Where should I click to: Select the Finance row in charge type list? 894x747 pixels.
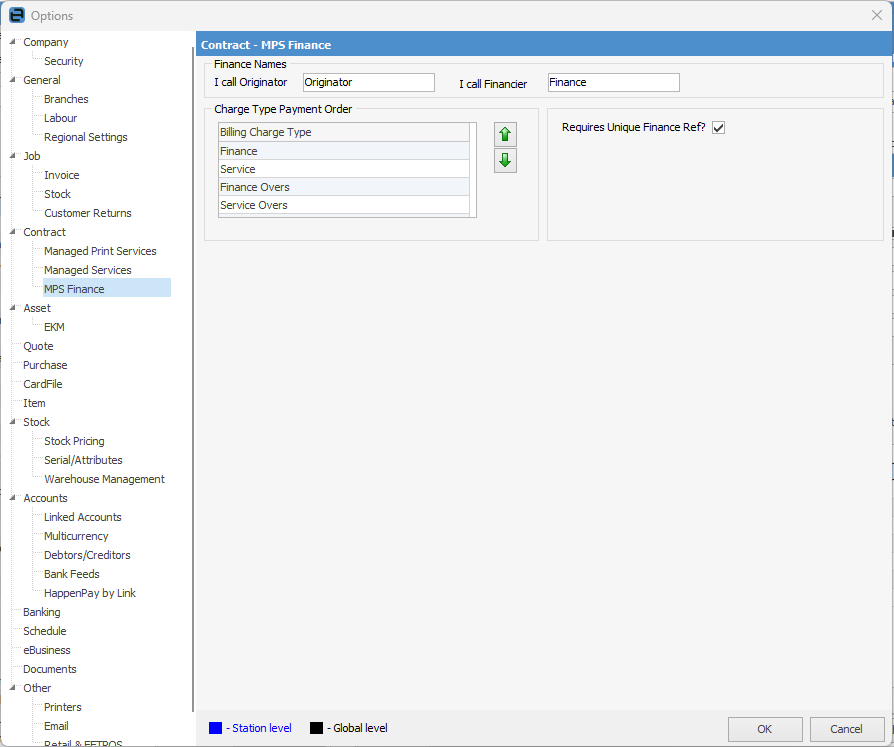pos(344,151)
